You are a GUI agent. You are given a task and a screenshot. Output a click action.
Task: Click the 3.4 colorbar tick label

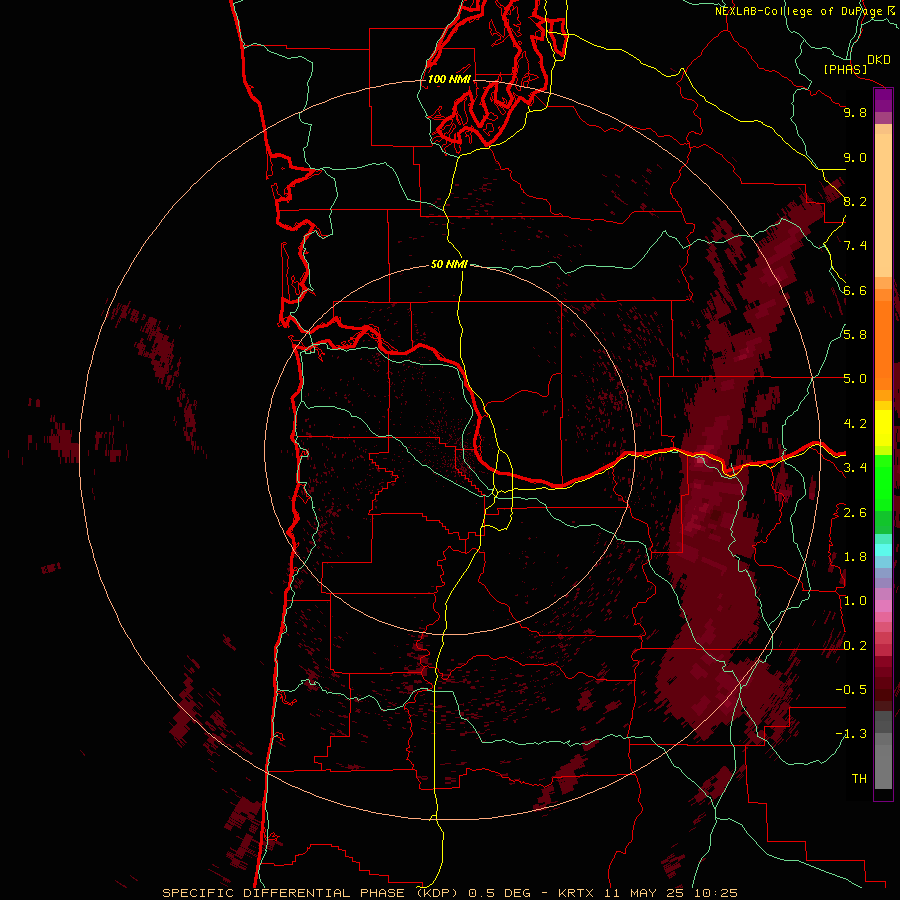click(855, 468)
